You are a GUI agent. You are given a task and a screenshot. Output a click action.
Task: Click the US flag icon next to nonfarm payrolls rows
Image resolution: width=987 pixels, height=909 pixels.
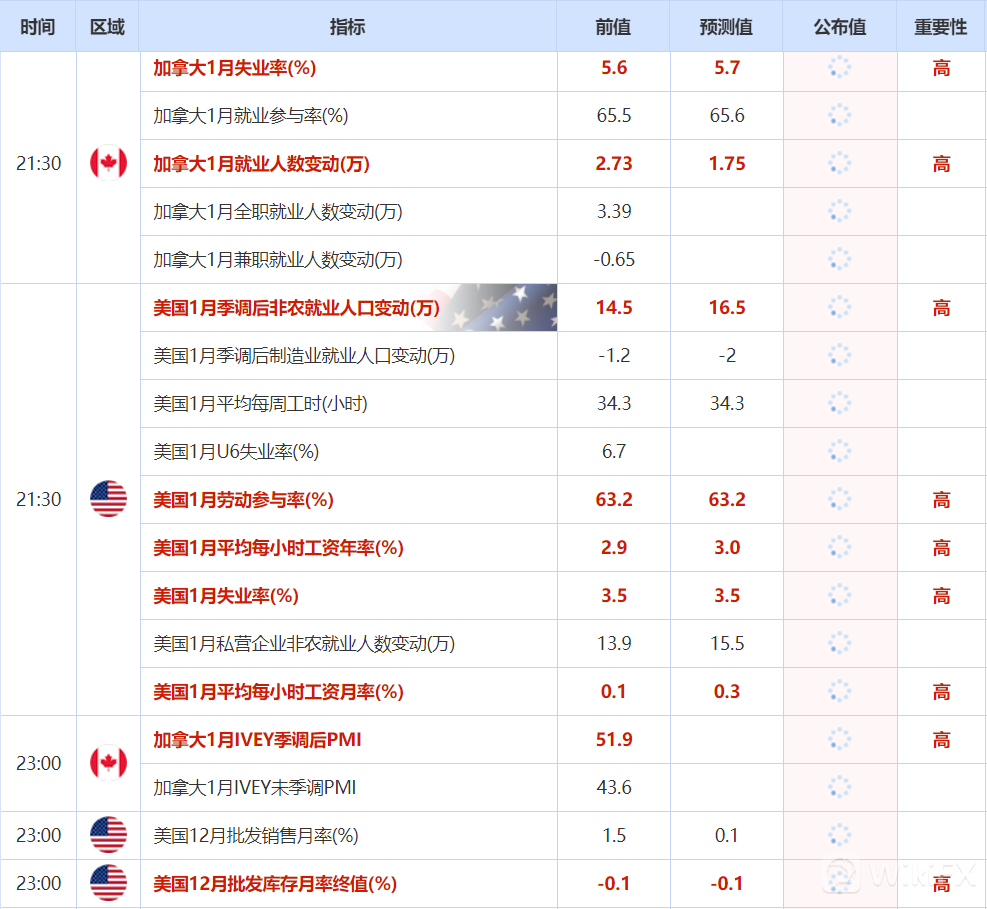pyautogui.click(x=106, y=499)
